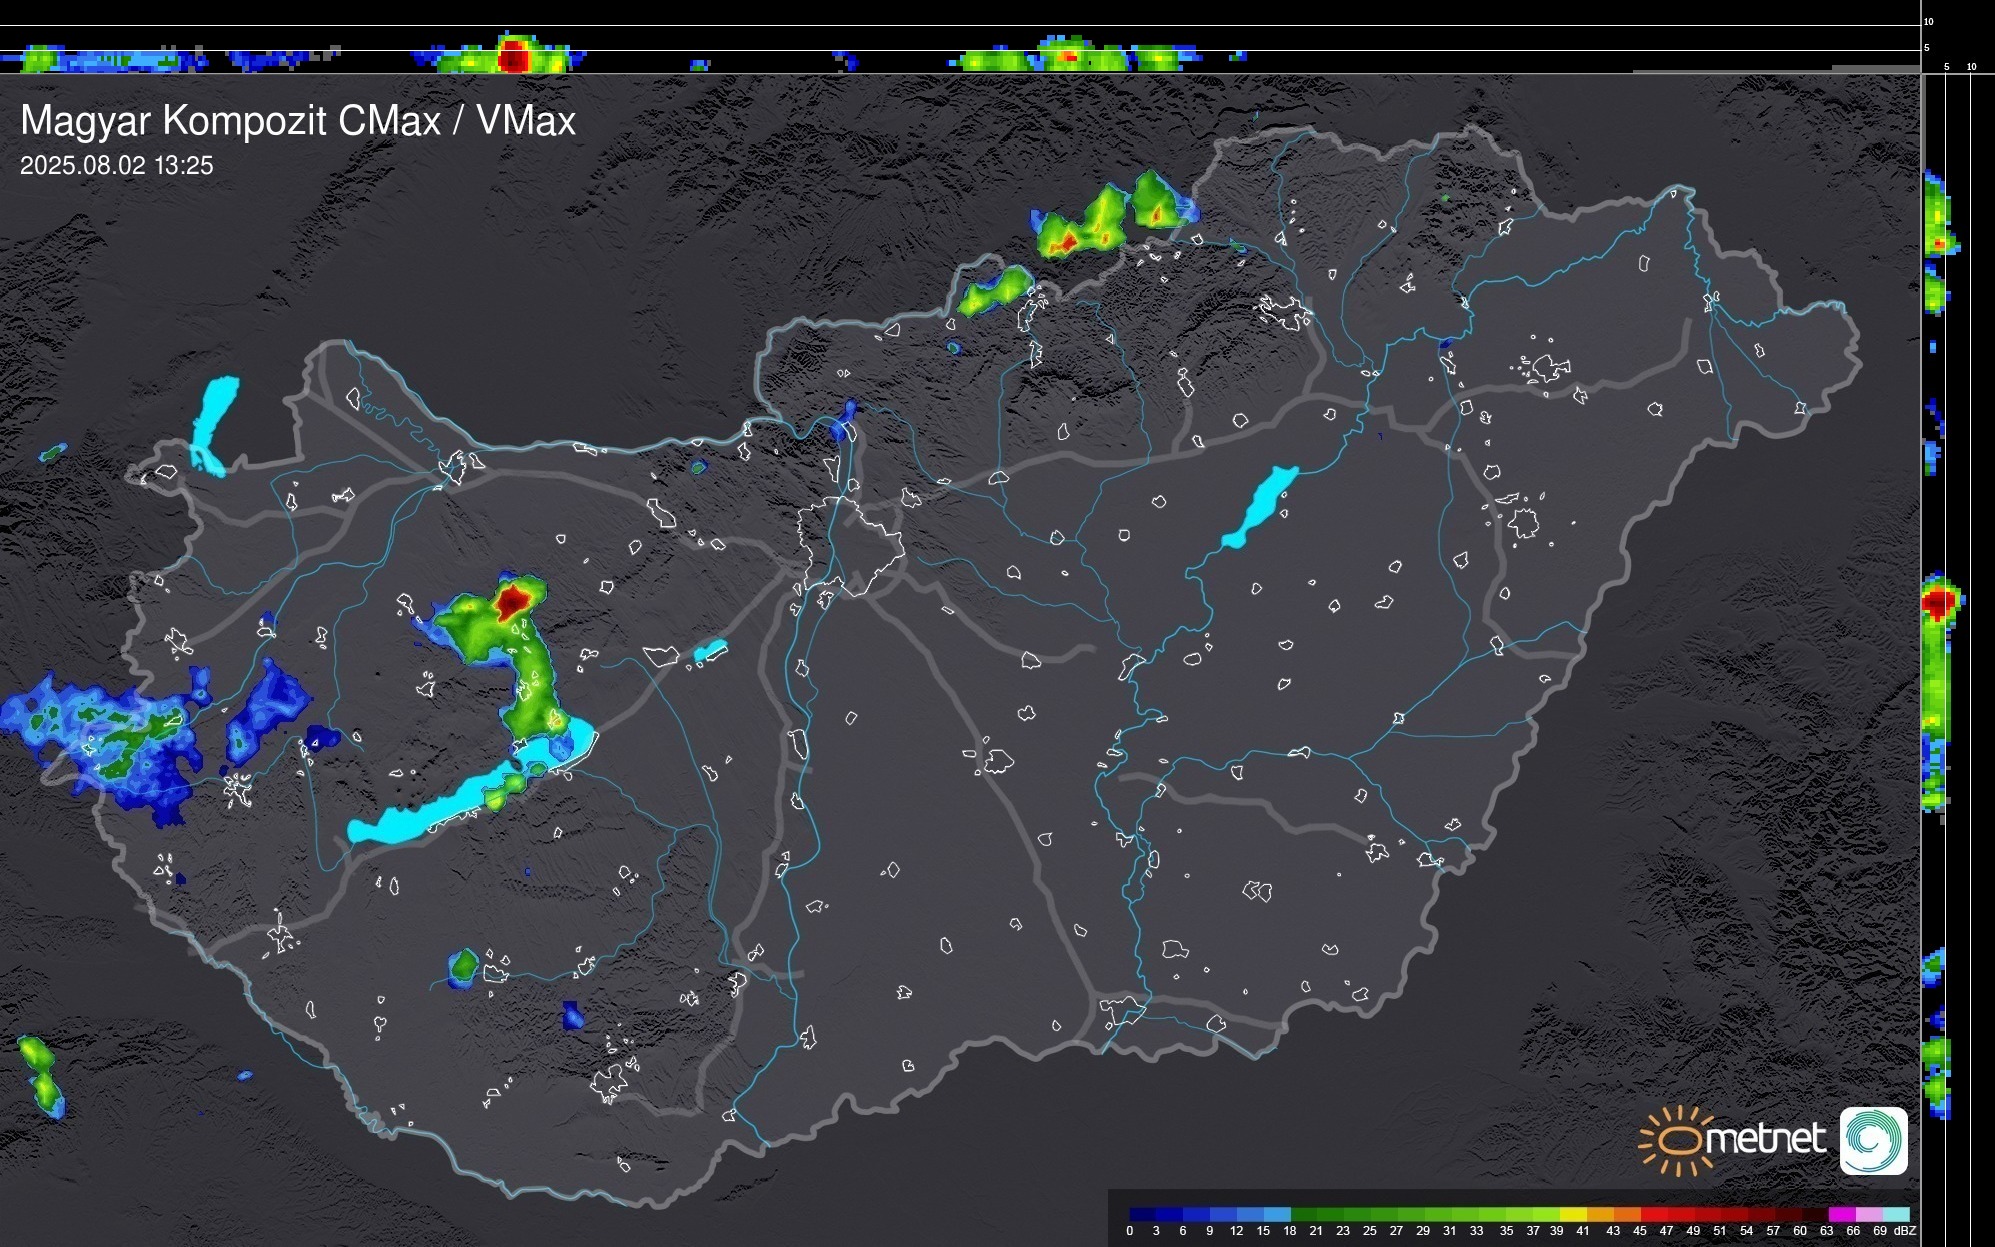Click the light cyan 69 dBZ swatch

click(x=1896, y=1213)
